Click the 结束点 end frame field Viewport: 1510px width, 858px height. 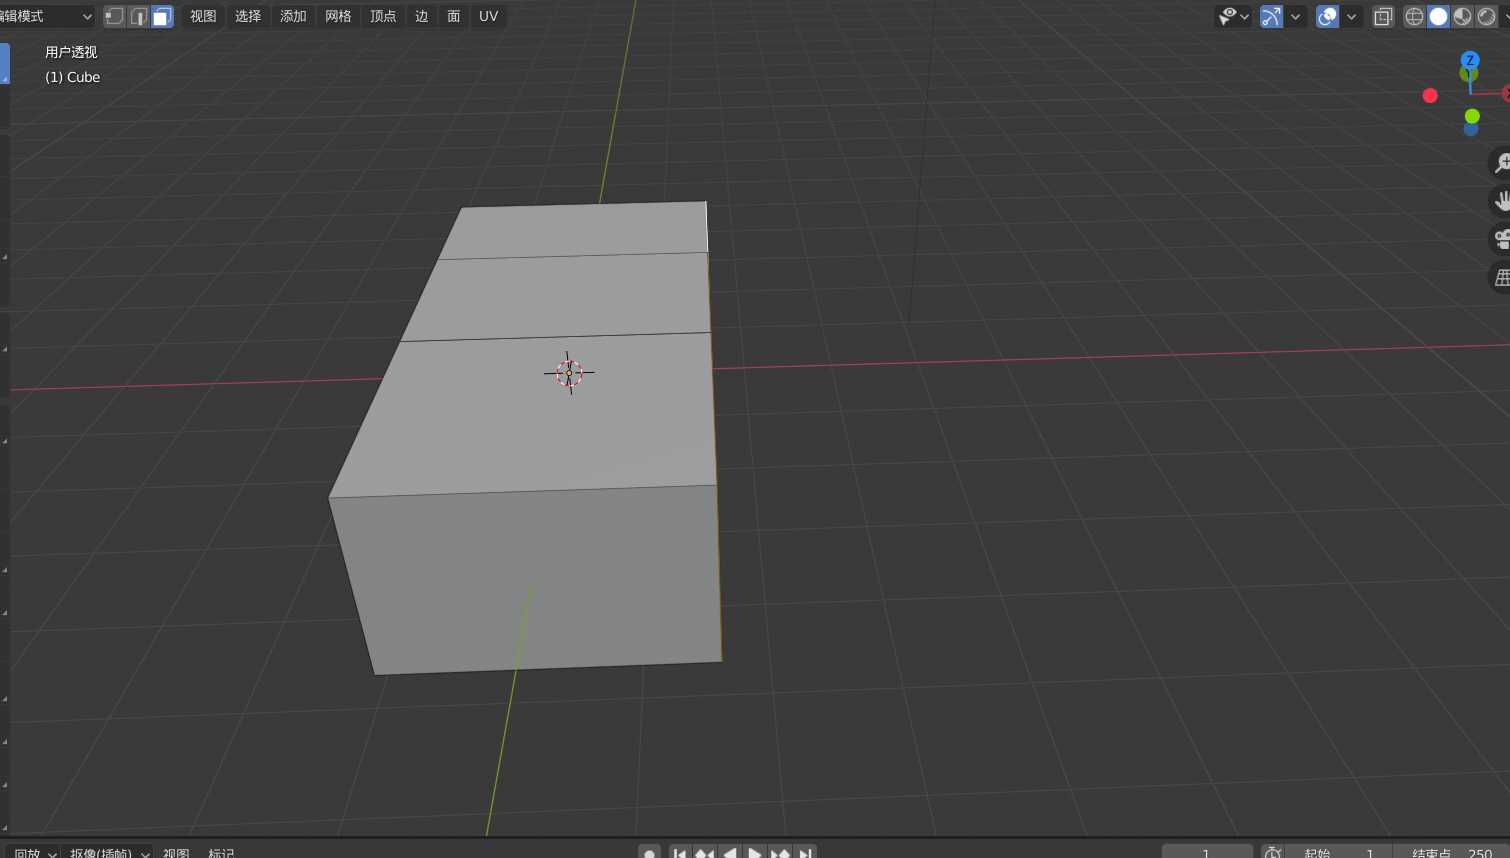coord(1452,852)
